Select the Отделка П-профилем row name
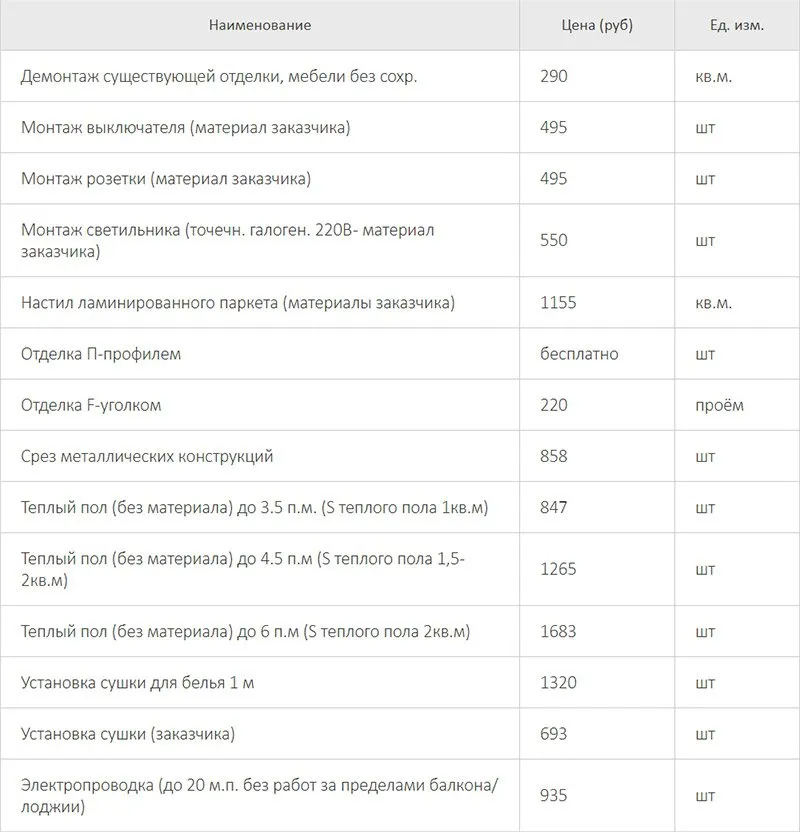Image resolution: width=800 pixels, height=832 pixels. [x=101, y=354]
